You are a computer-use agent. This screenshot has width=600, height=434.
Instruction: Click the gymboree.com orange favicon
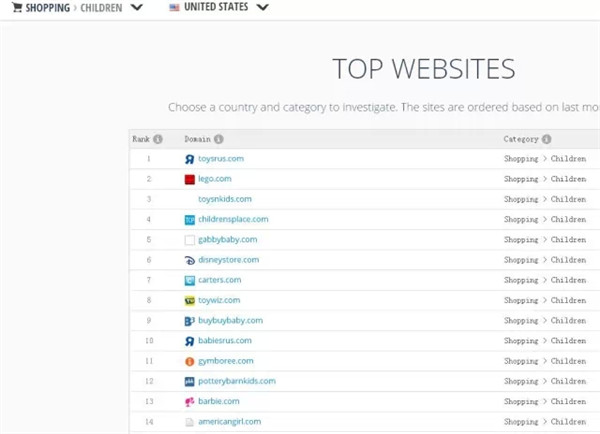click(189, 361)
